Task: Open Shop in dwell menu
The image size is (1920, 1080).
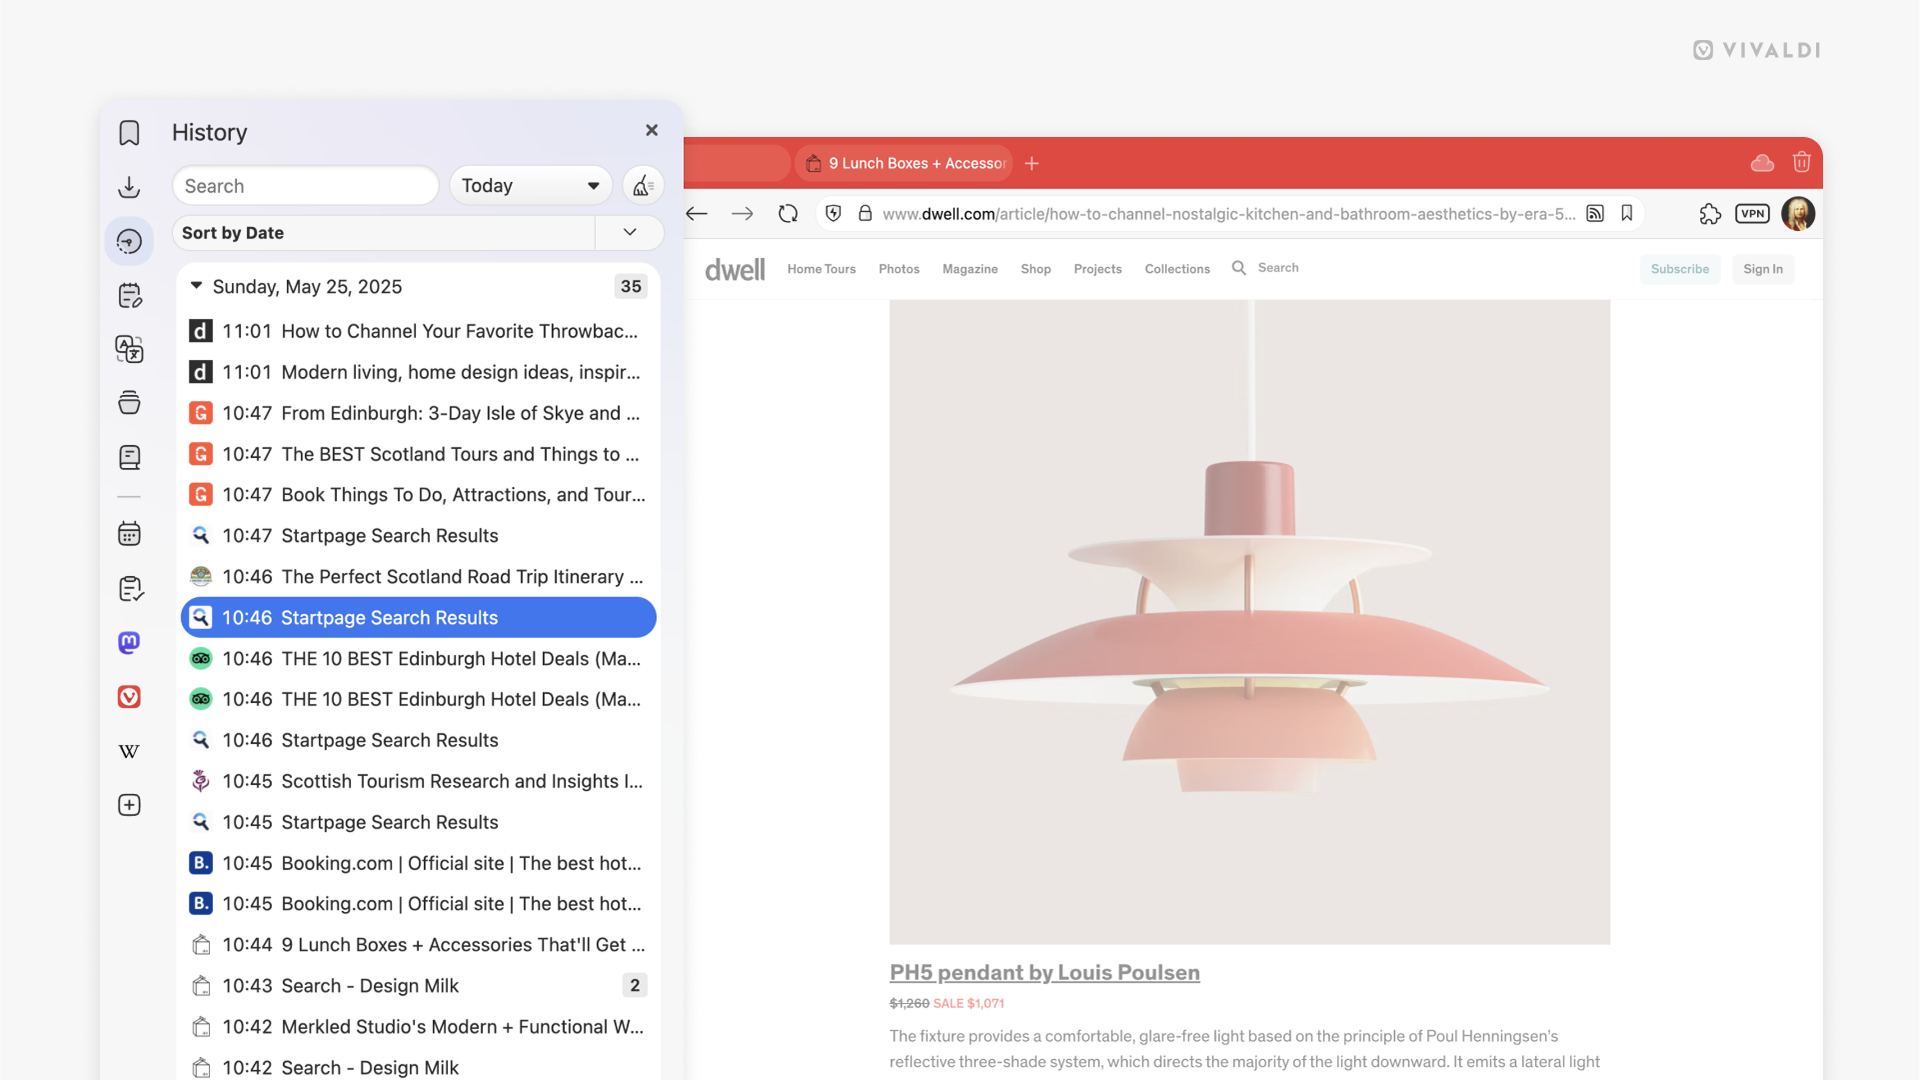Action: [1036, 269]
